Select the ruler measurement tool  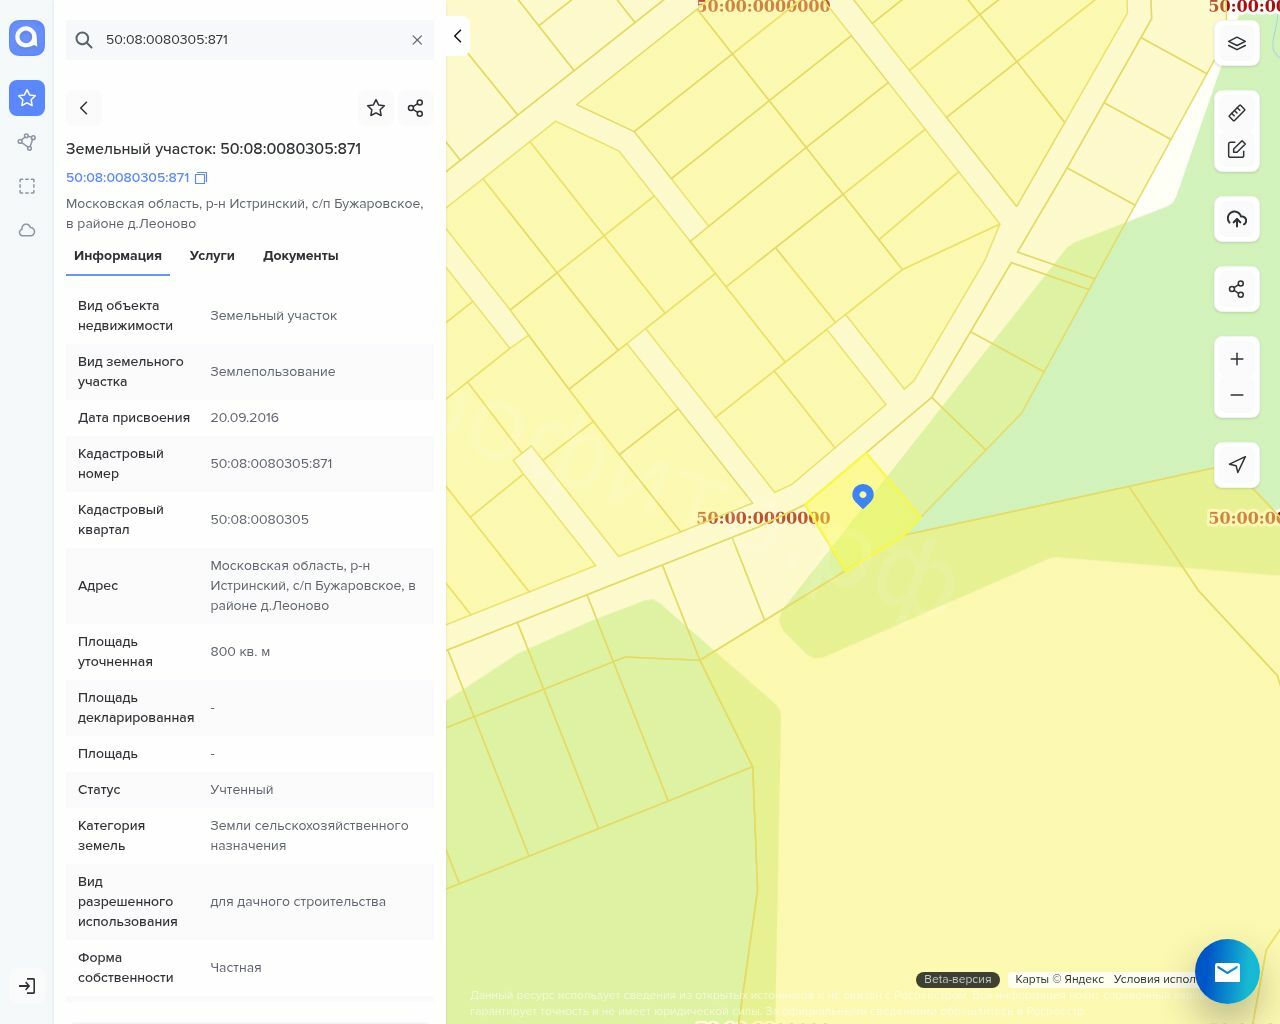pos(1236,113)
